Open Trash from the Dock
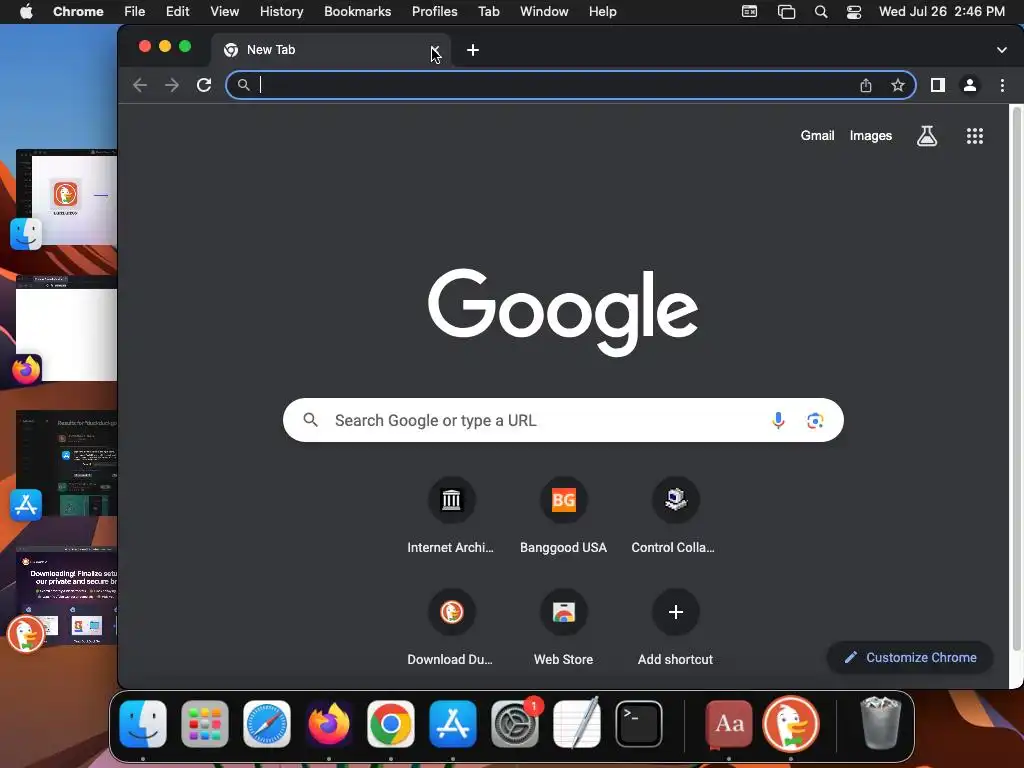The height and width of the screenshot is (768, 1024). coord(880,724)
